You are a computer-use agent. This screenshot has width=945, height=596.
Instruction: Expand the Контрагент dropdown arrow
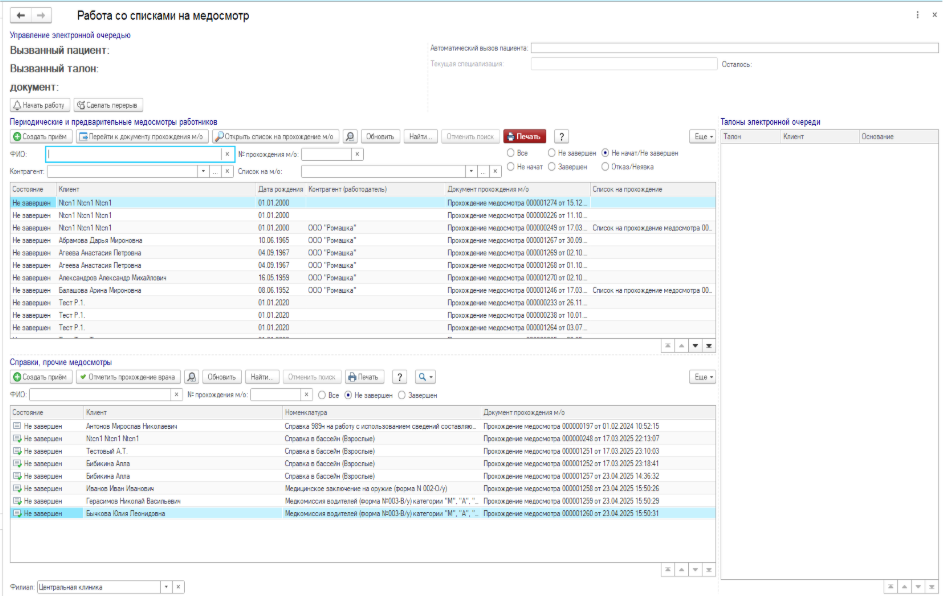click(x=203, y=172)
